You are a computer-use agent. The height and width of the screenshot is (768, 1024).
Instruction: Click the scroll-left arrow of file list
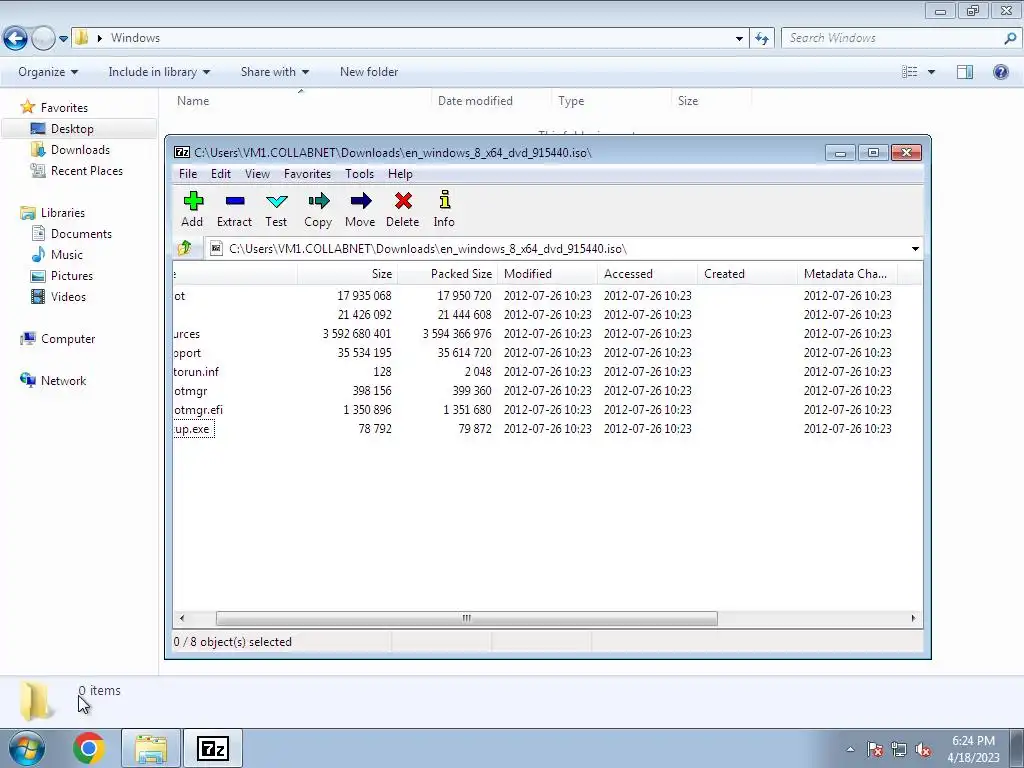click(182, 618)
